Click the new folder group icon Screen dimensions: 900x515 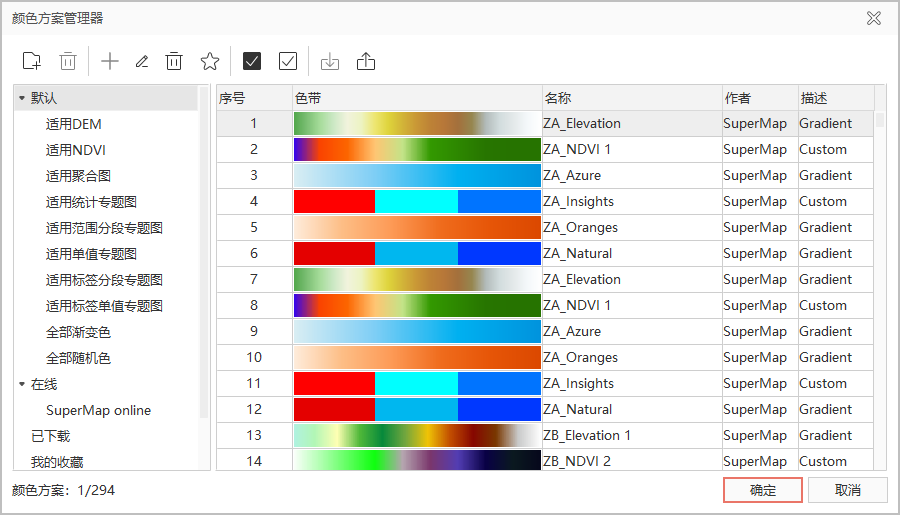tap(32, 61)
